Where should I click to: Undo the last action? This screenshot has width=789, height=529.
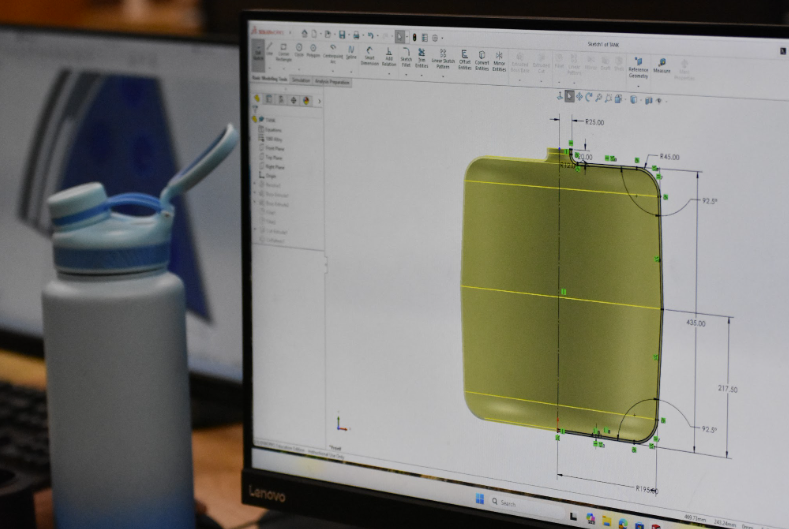point(371,36)
